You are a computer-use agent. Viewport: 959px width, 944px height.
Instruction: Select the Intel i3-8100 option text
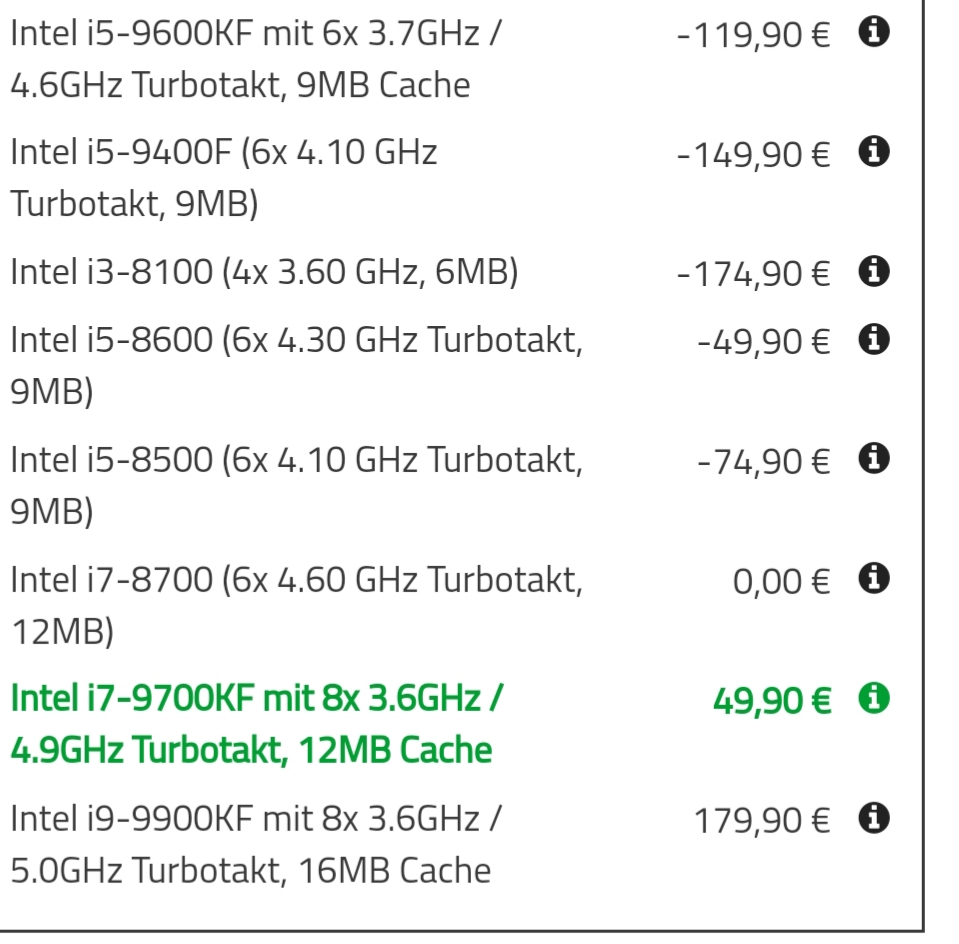pos(264,270)
